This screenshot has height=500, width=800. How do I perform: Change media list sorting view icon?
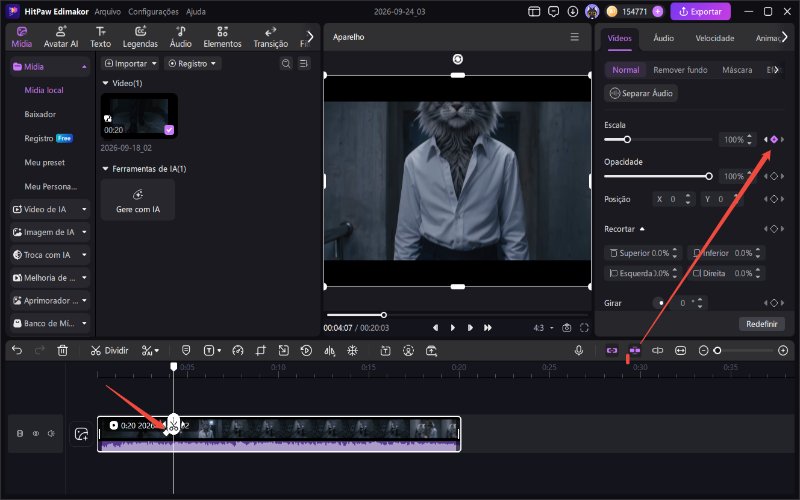pyautogui.click(x=304, y=63)
